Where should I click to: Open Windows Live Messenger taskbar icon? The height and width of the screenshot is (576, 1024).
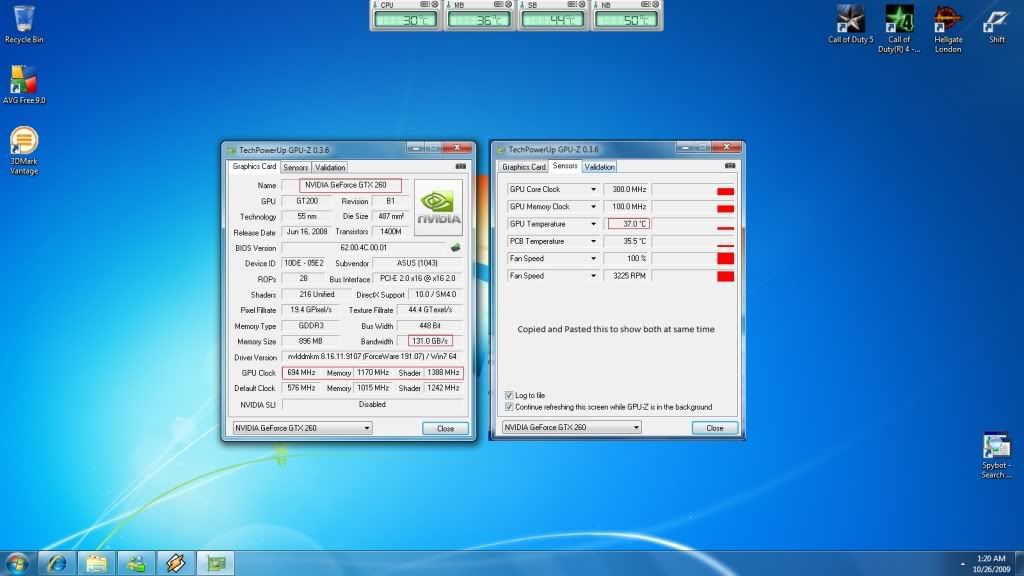[136, 562]
